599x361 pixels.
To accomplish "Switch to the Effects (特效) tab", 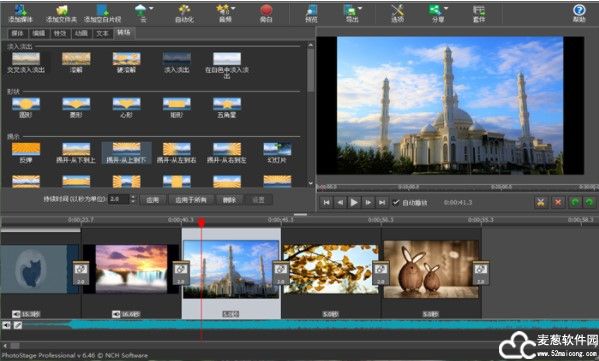I will point(60,33).
